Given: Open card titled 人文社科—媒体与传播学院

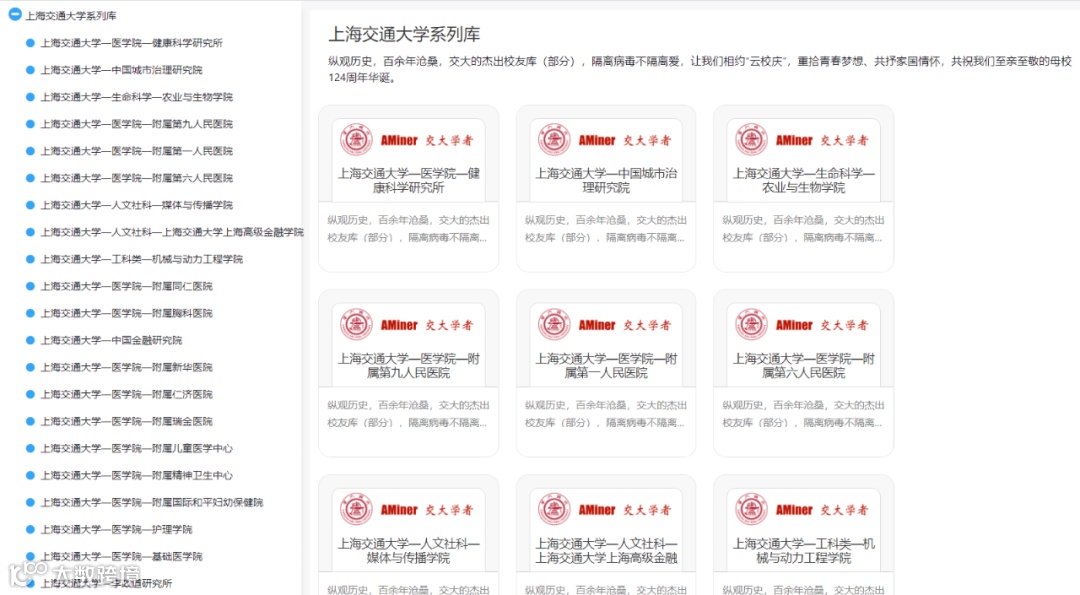Looking at the screenshot, I should [x=408, y=551].
